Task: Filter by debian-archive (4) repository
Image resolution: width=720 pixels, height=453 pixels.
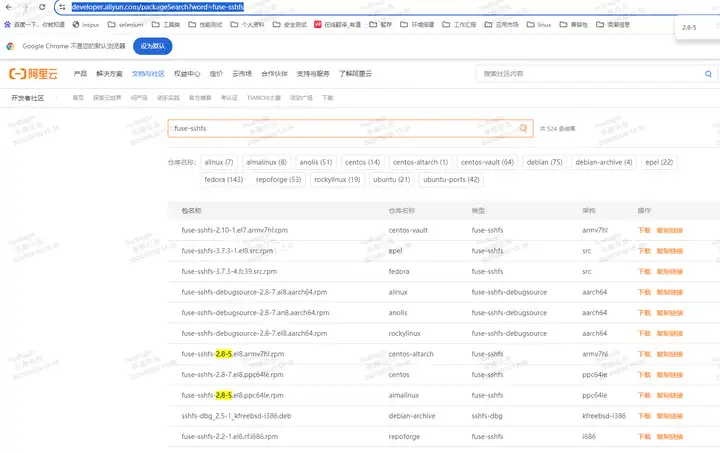Action: (604, 162)
